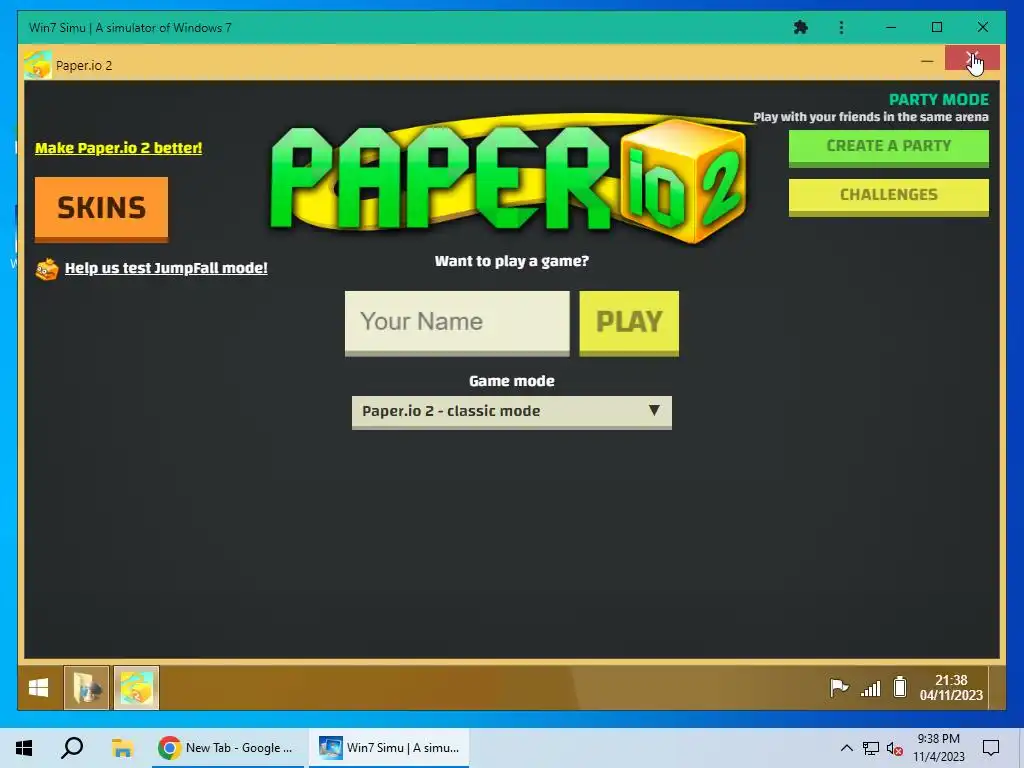Switch to Win7 Simu taskbar item

389,748
